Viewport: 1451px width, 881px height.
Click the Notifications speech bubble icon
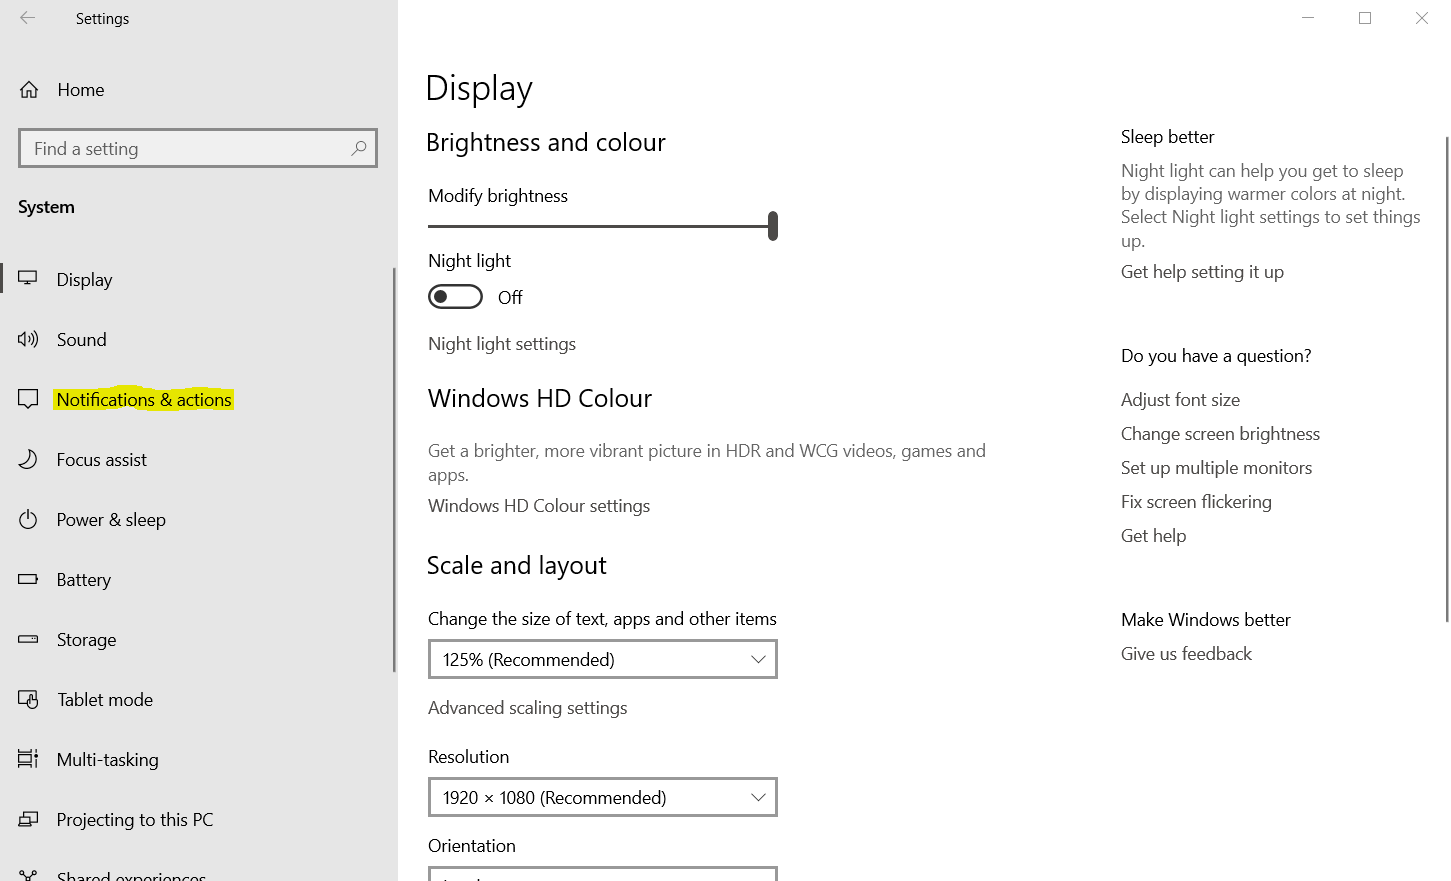28,399
